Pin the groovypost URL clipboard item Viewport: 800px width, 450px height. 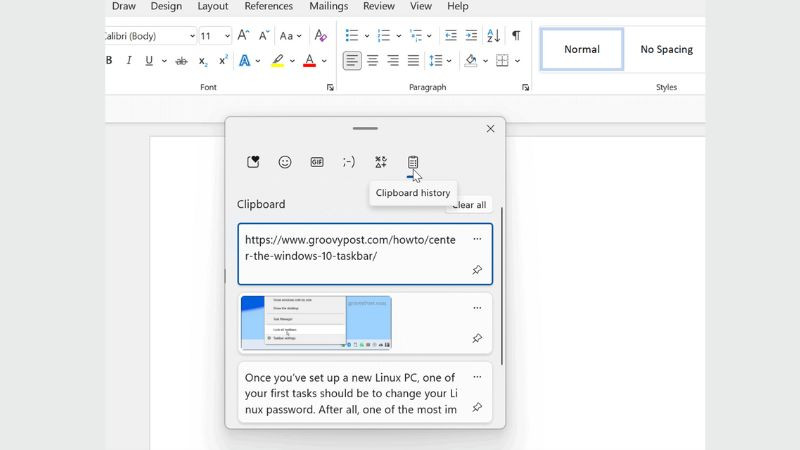477,270
